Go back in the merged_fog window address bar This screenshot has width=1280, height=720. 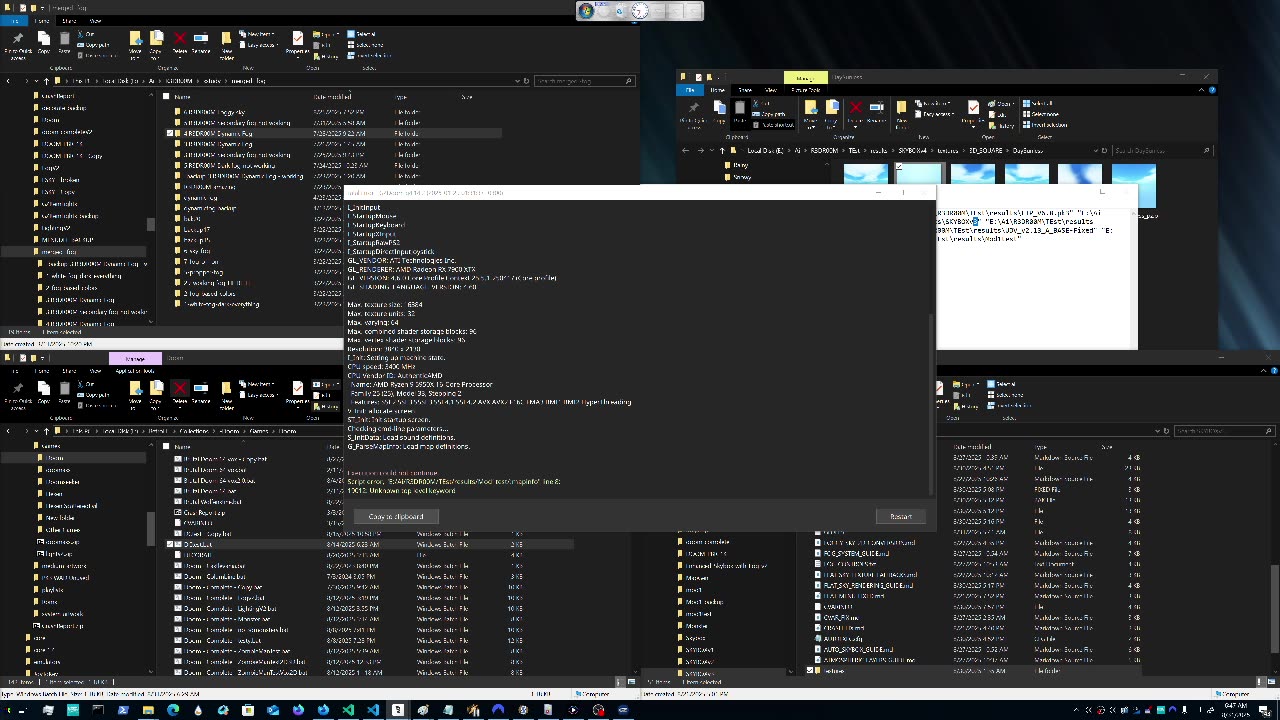[x=8, y=81]
